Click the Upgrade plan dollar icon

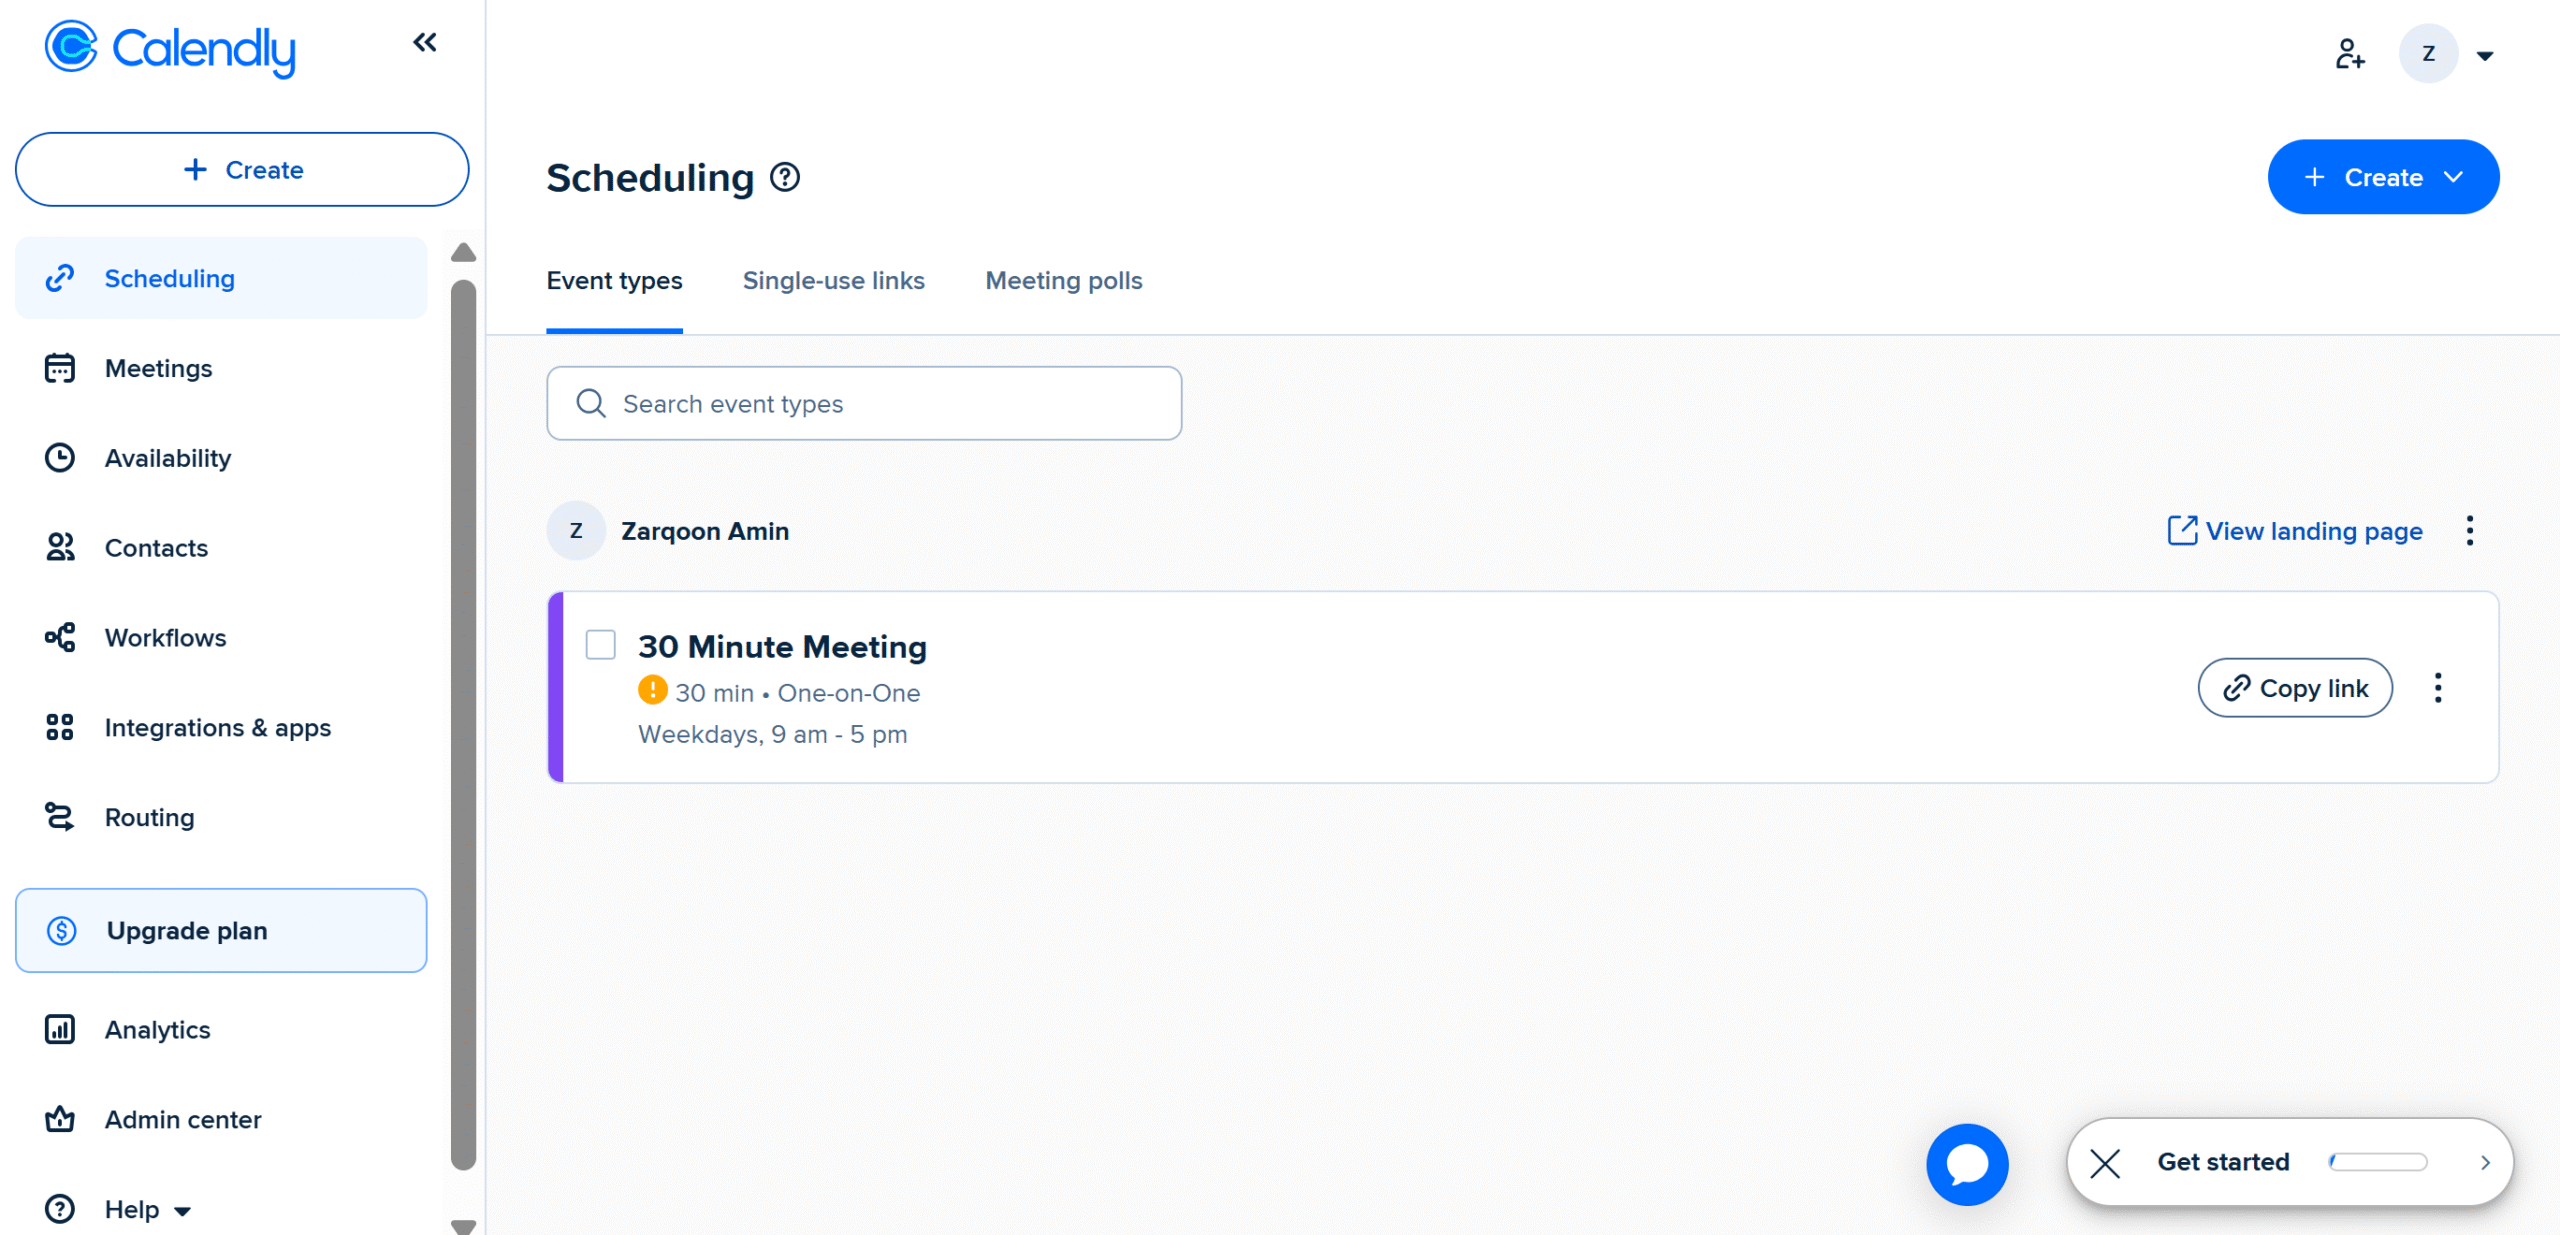point(62,931)
